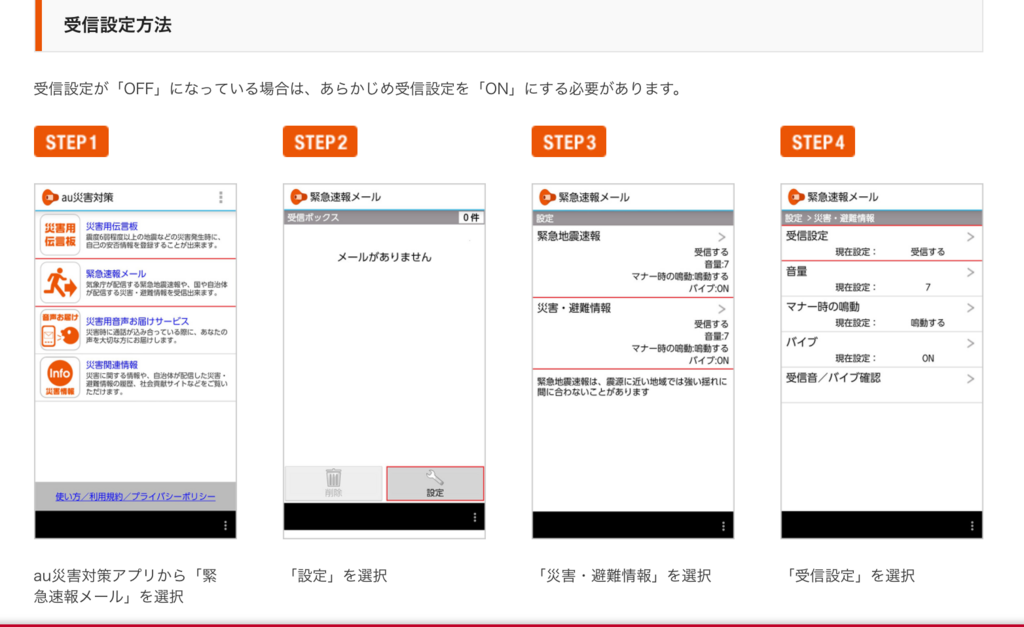Open the 災害用音声お届けサービス link
Image resolution: width=1024 pixels, height=627 pixels.
(x=137, y=321)
